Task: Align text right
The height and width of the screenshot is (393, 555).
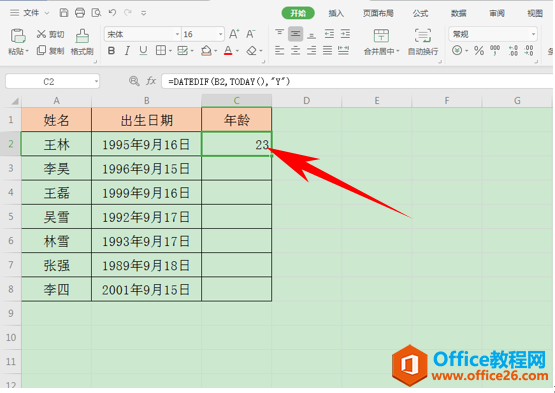Action: coord(311,51)
